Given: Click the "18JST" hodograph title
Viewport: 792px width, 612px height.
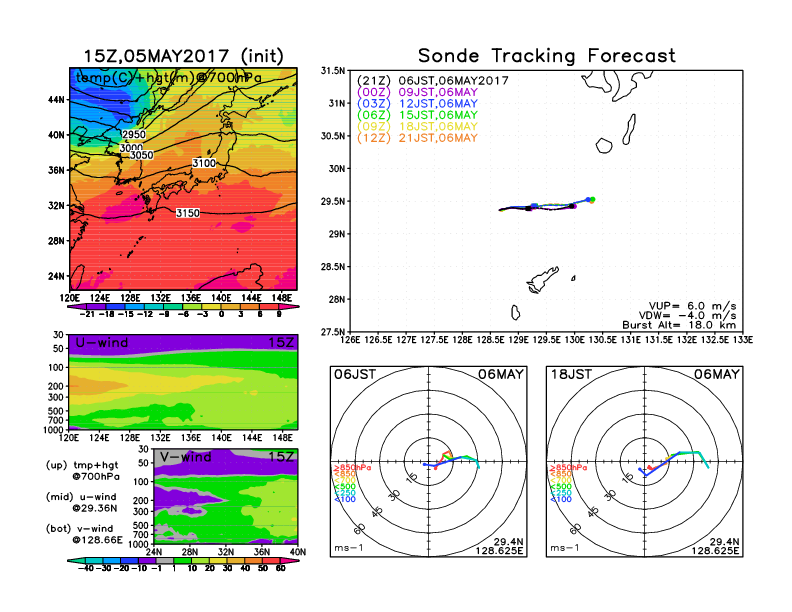Looking at the screenshot, I should click(x=571, y=375).
